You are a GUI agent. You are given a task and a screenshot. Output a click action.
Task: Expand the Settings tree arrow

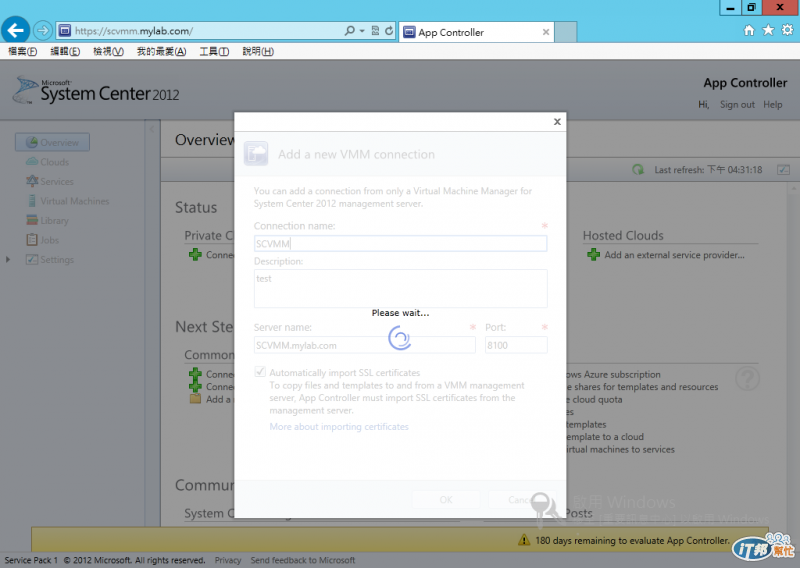[x=8, y=259]
